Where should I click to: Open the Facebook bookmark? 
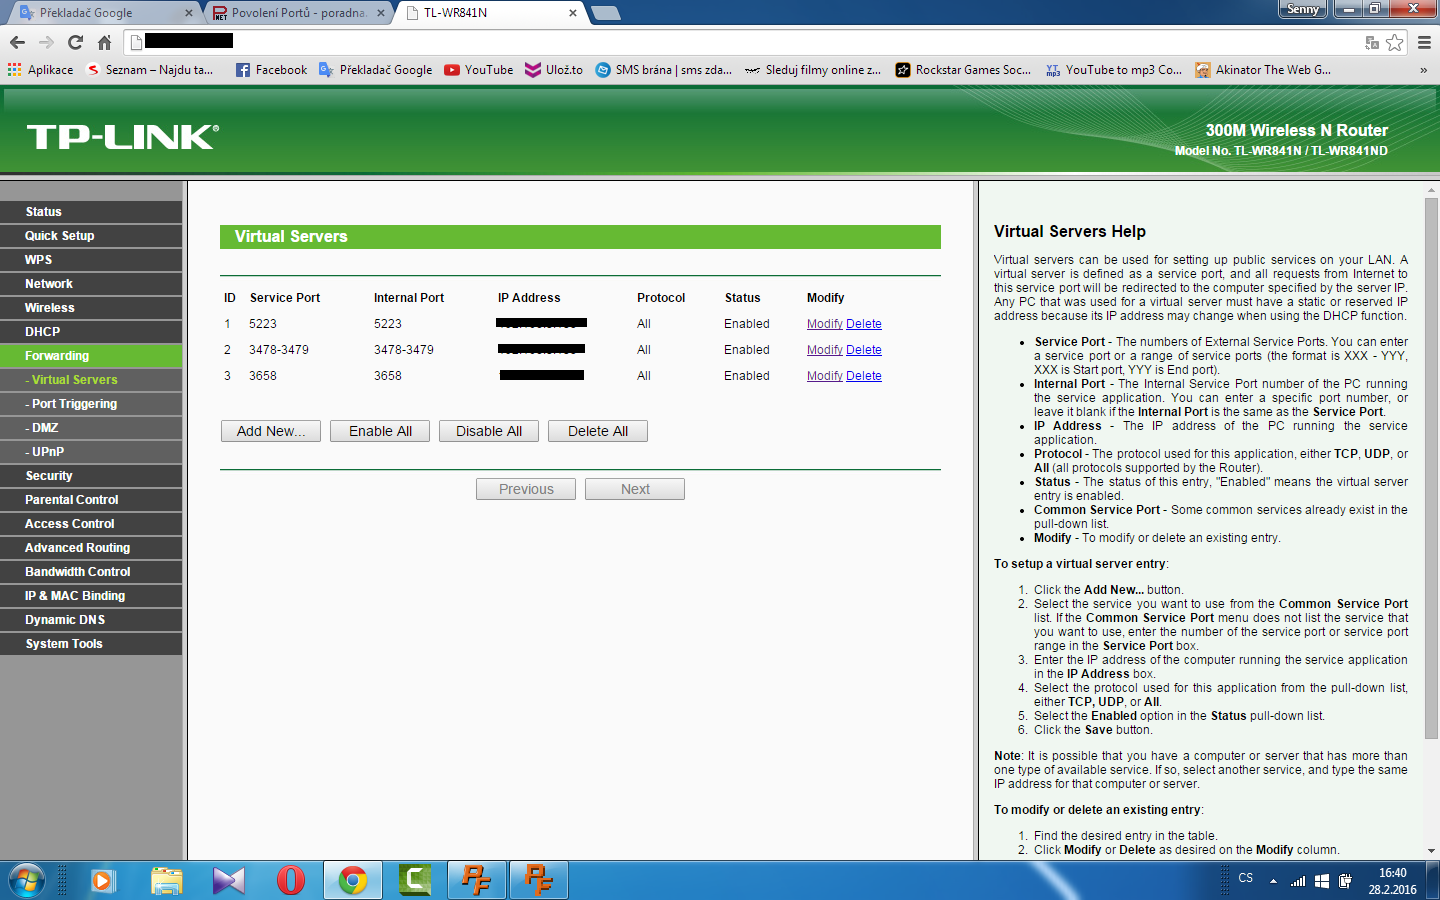pos(271,70)
